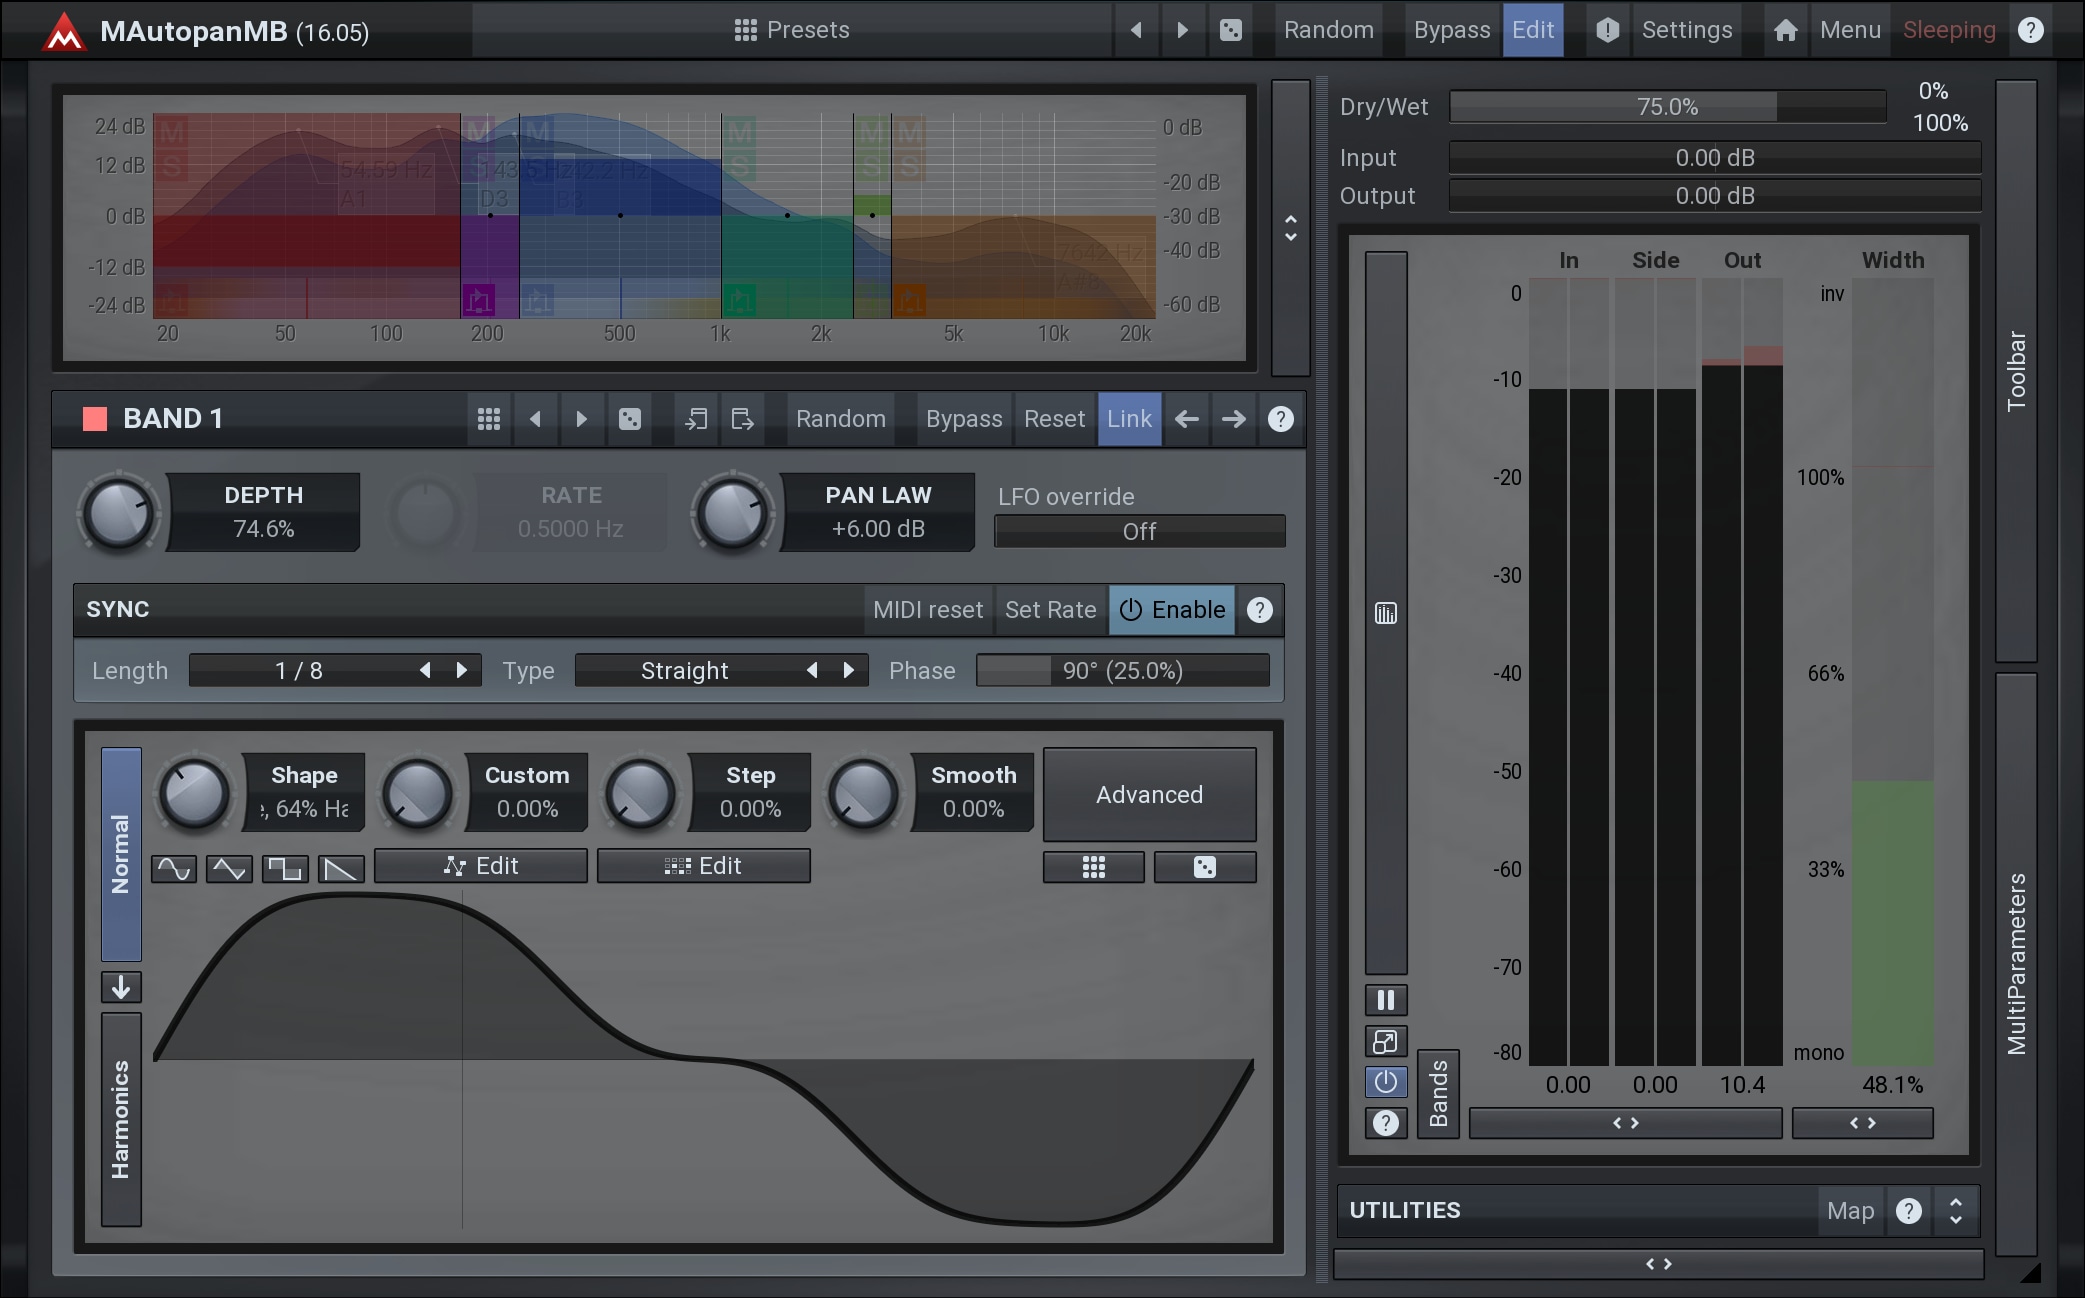2085x1298 pixels.
Task: Open Utilities help question icon
Action: click(1909, 1211)
